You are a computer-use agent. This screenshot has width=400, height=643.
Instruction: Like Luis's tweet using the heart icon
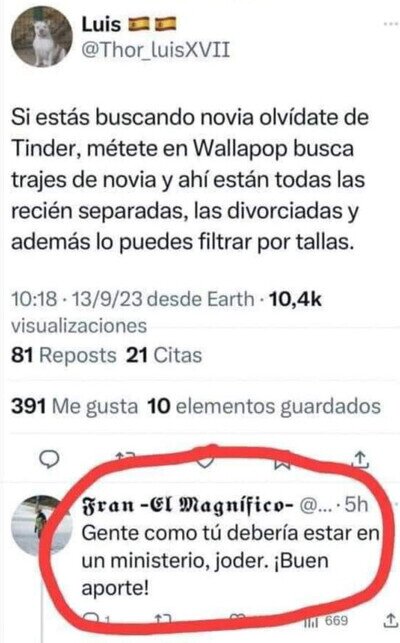205,461
